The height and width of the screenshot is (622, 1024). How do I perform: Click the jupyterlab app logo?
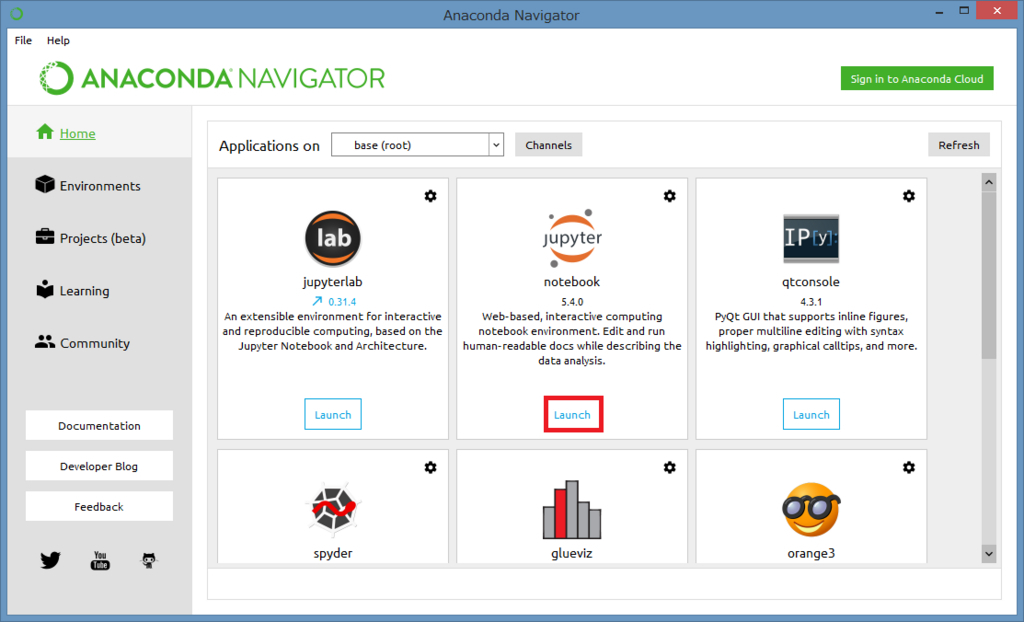point(333,238)
